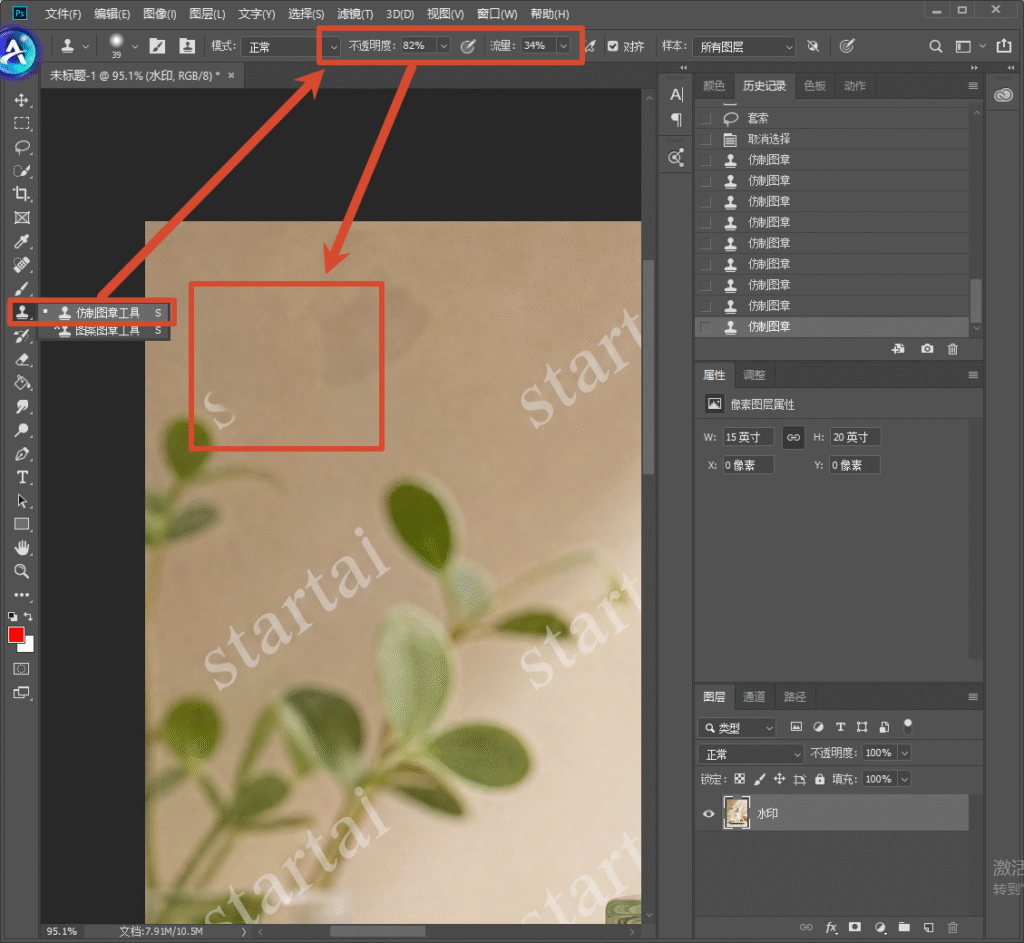Select the Eraser tool
1024x943 pixels.
tap(22, 360)
